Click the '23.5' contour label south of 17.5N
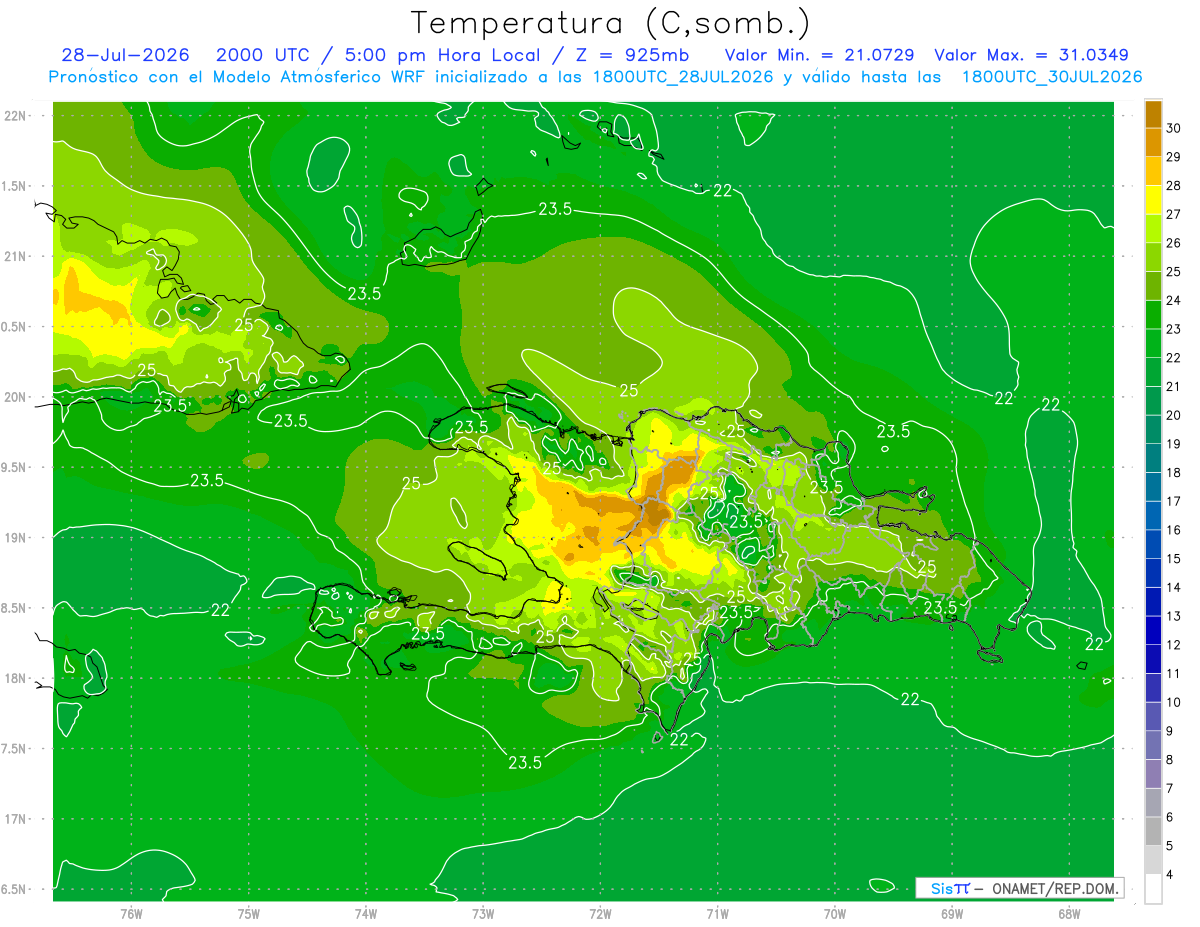The height and width of the screenshot is (927, 1200). (525, 762)
